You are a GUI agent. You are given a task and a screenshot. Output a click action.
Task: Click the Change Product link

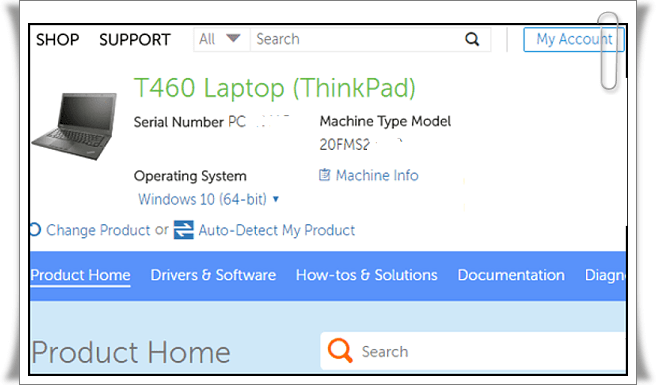point(98,230)
